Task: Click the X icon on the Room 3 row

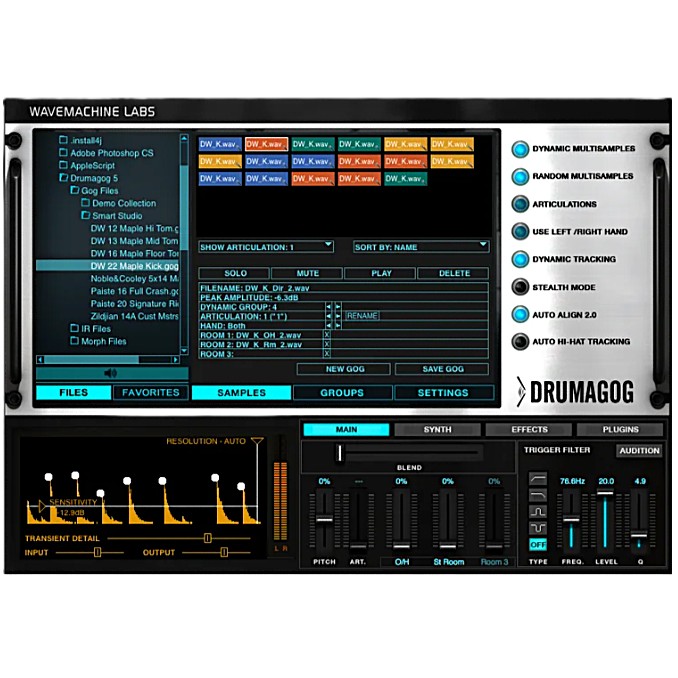Action: (x=327, y=354)
